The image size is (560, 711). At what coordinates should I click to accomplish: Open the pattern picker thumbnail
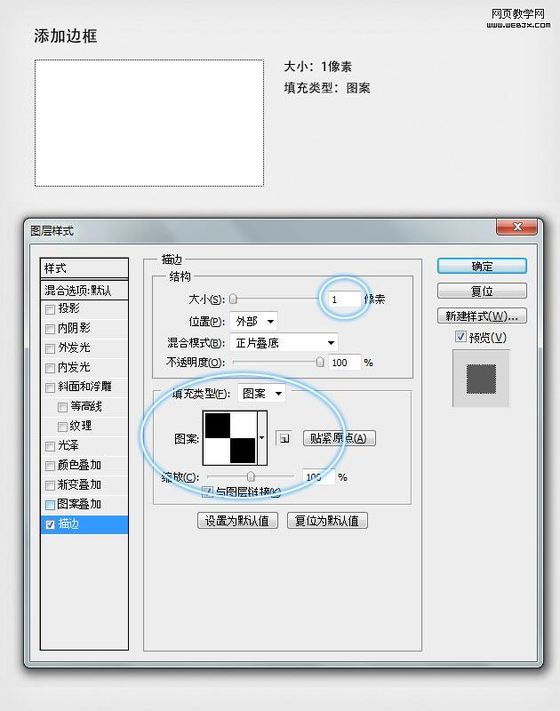click(x=230, y=438)
